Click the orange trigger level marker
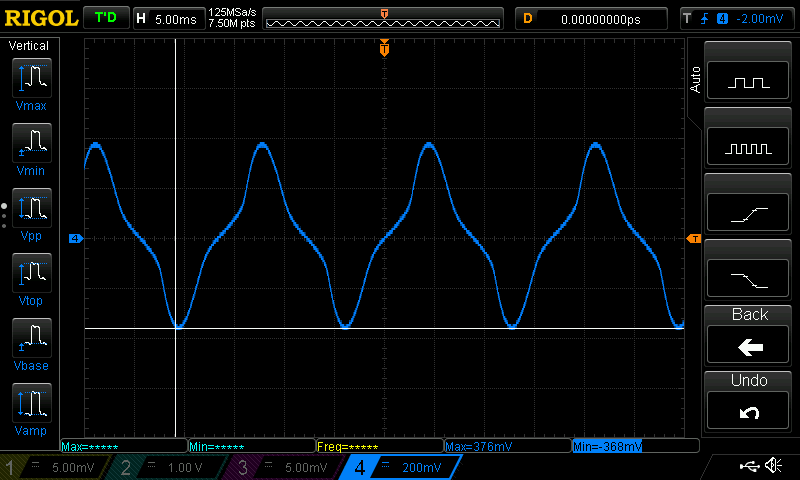This screenshot has height=480, width=800. pos(694,238)
